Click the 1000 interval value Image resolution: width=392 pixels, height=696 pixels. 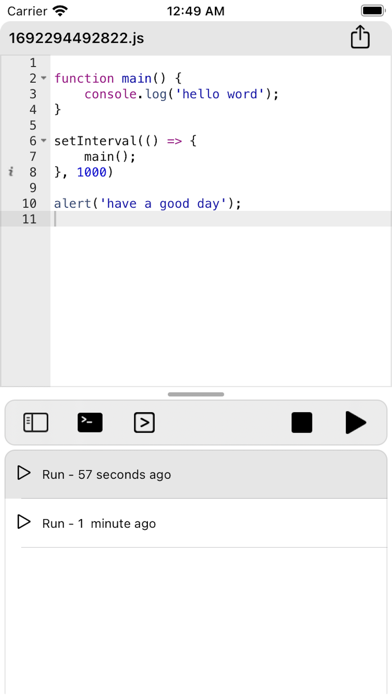pos(92,172)
